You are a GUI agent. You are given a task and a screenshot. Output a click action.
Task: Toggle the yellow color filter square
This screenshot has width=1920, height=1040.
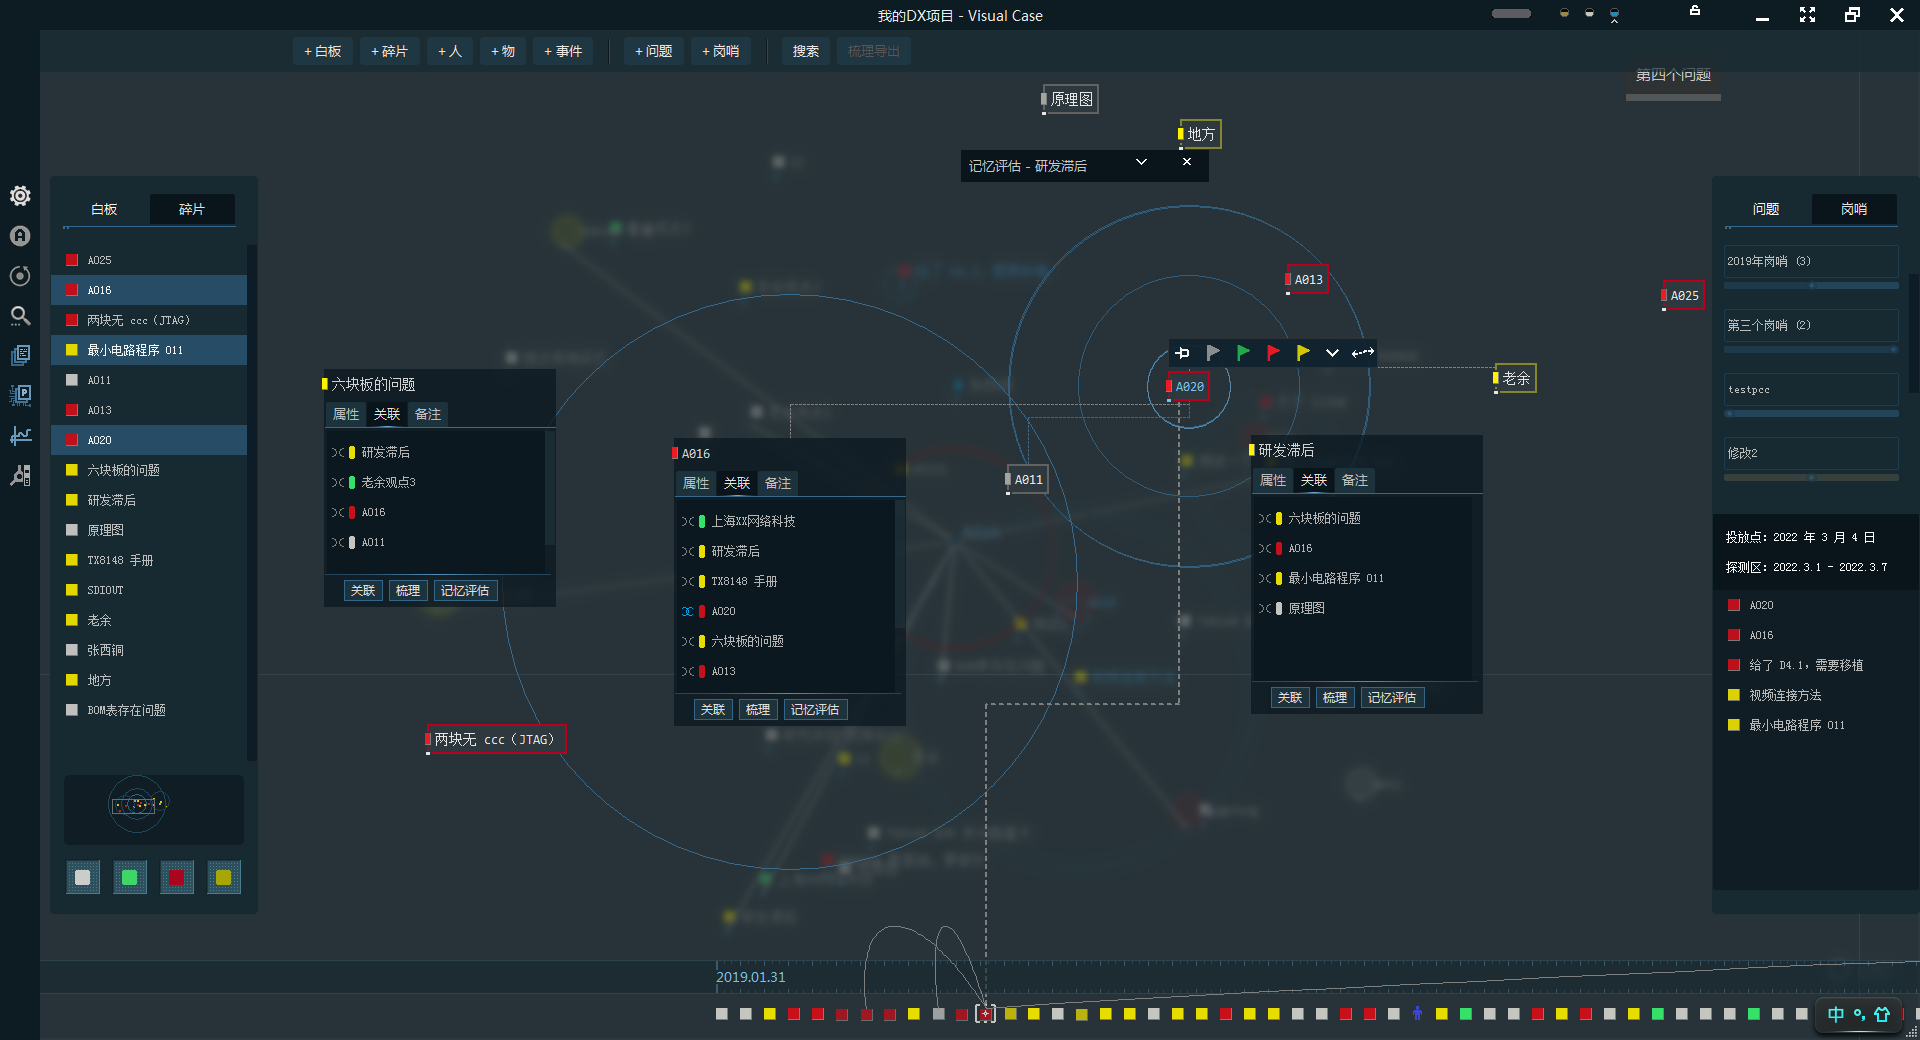pyautogui.click(x=223, y=878)
